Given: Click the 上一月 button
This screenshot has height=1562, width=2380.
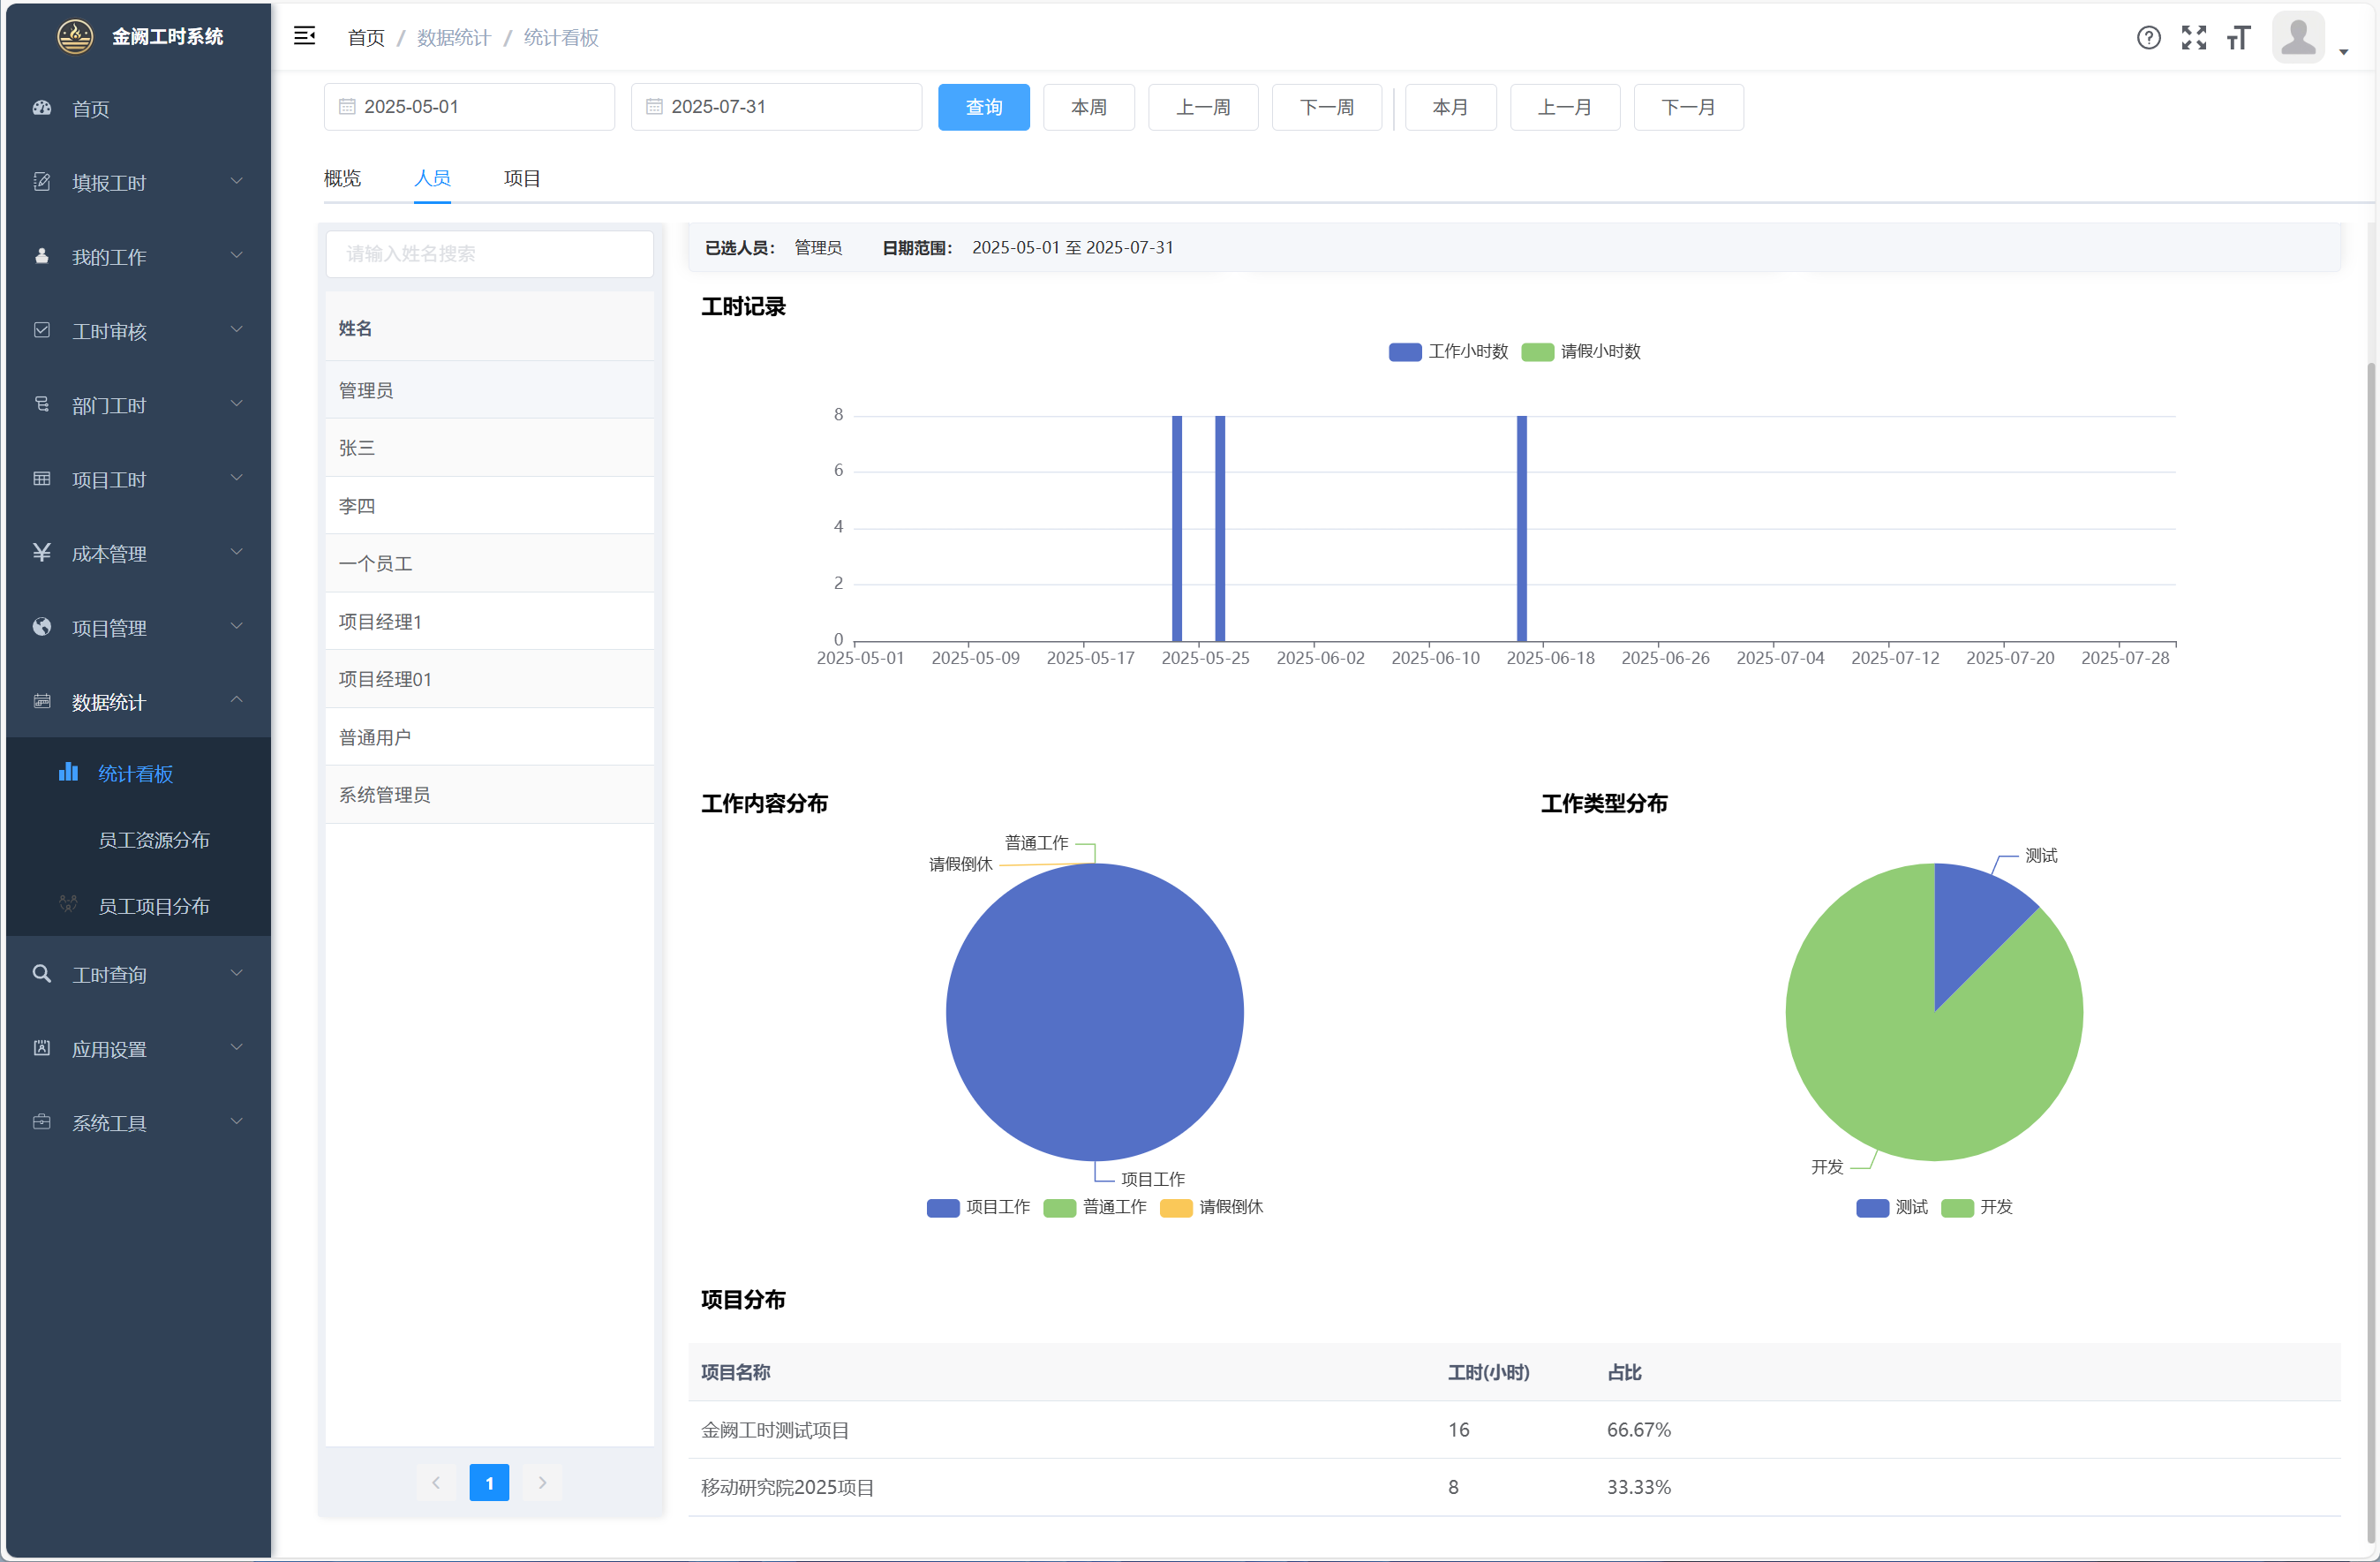Looking at the screenshot, I should pos(1564,107).
